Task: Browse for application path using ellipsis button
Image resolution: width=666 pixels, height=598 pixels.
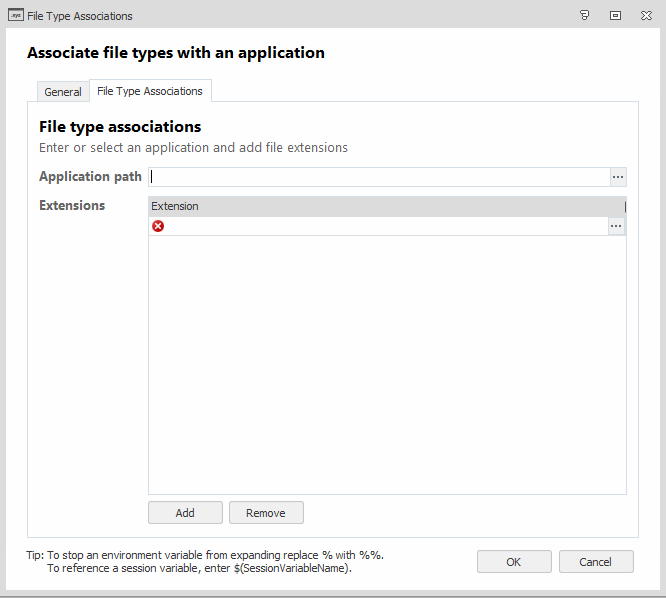Action: [x=618, y=177]
